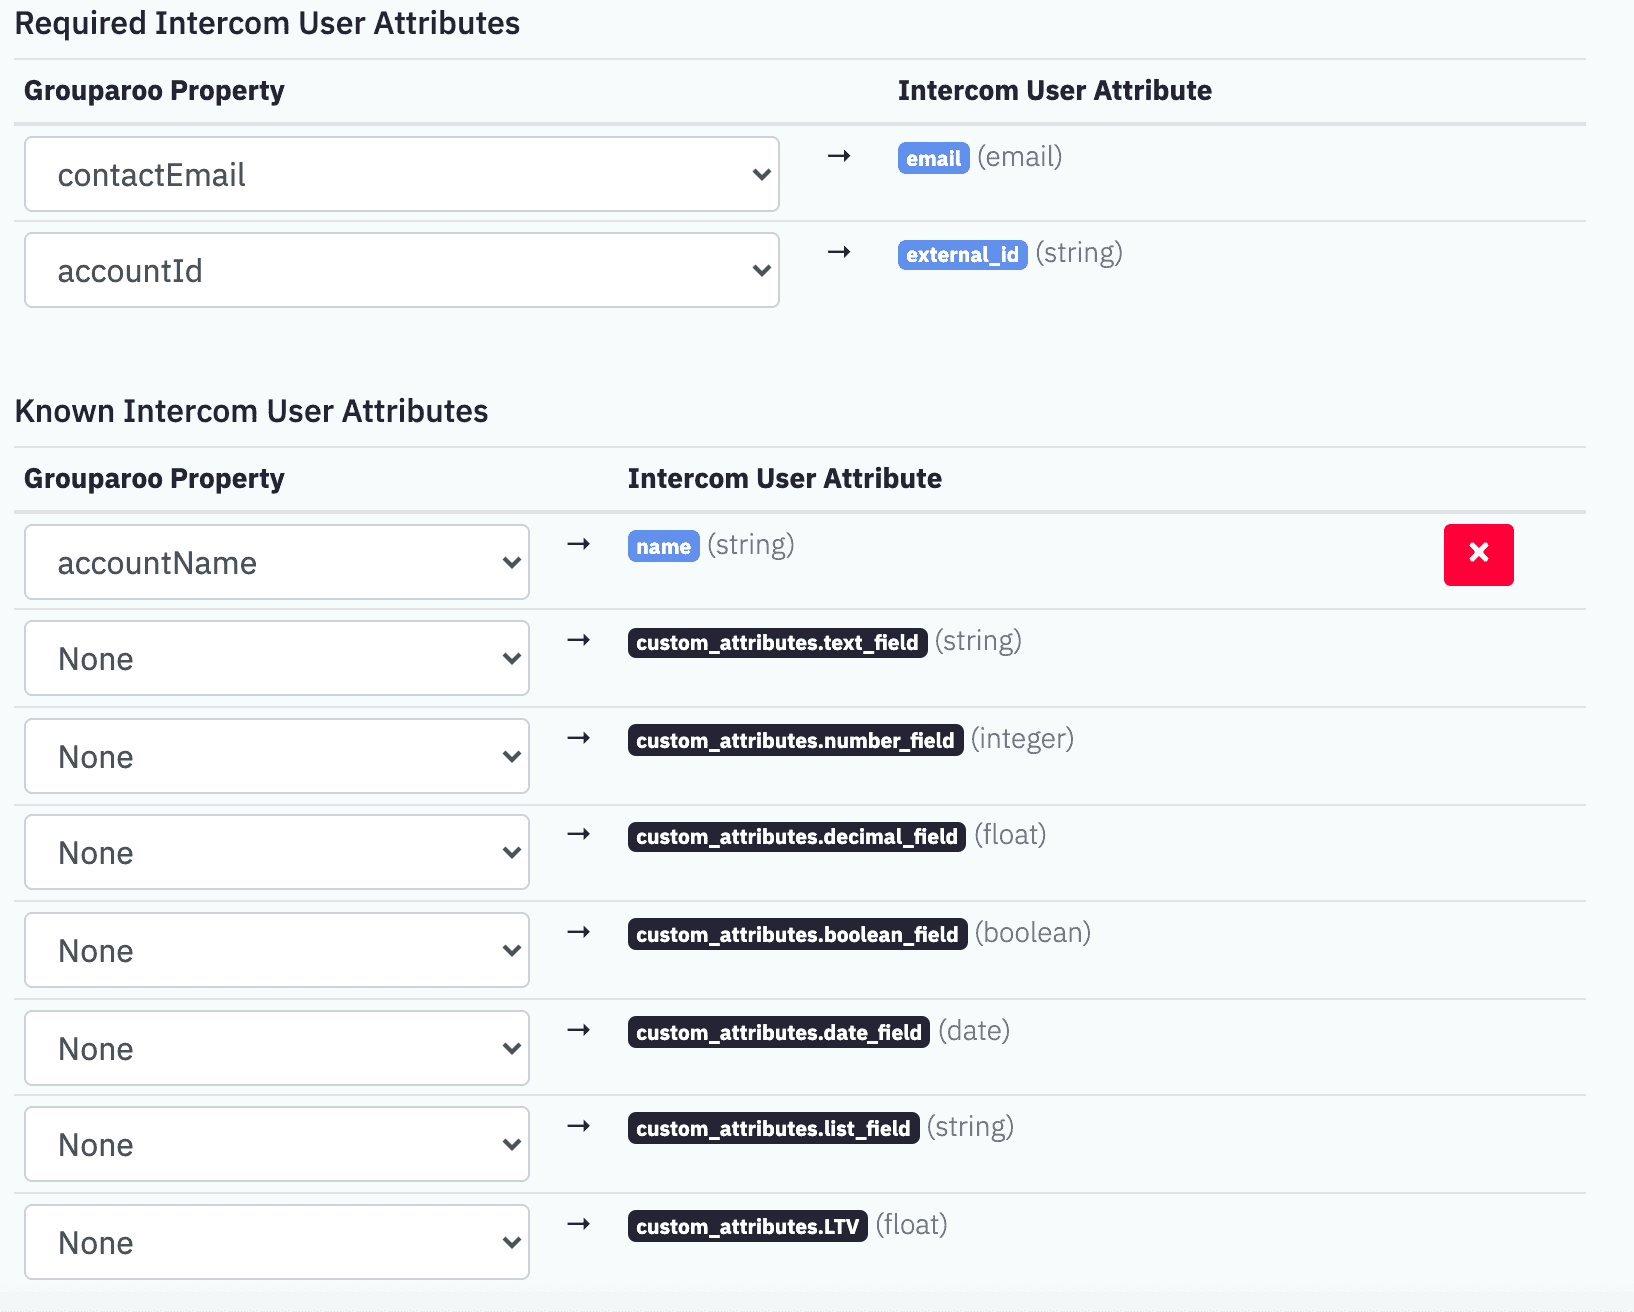Screen dimensions: 1634x1312
Task: Open the accountId property dropdown
Action: pos(402,270)
